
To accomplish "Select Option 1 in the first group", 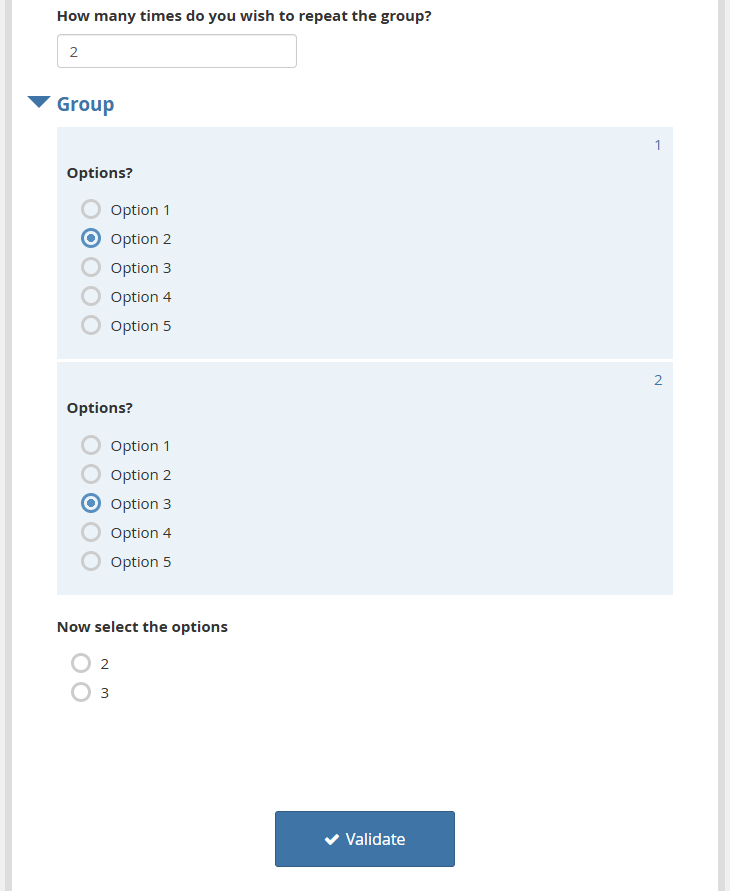I will [x=90, y=209].
